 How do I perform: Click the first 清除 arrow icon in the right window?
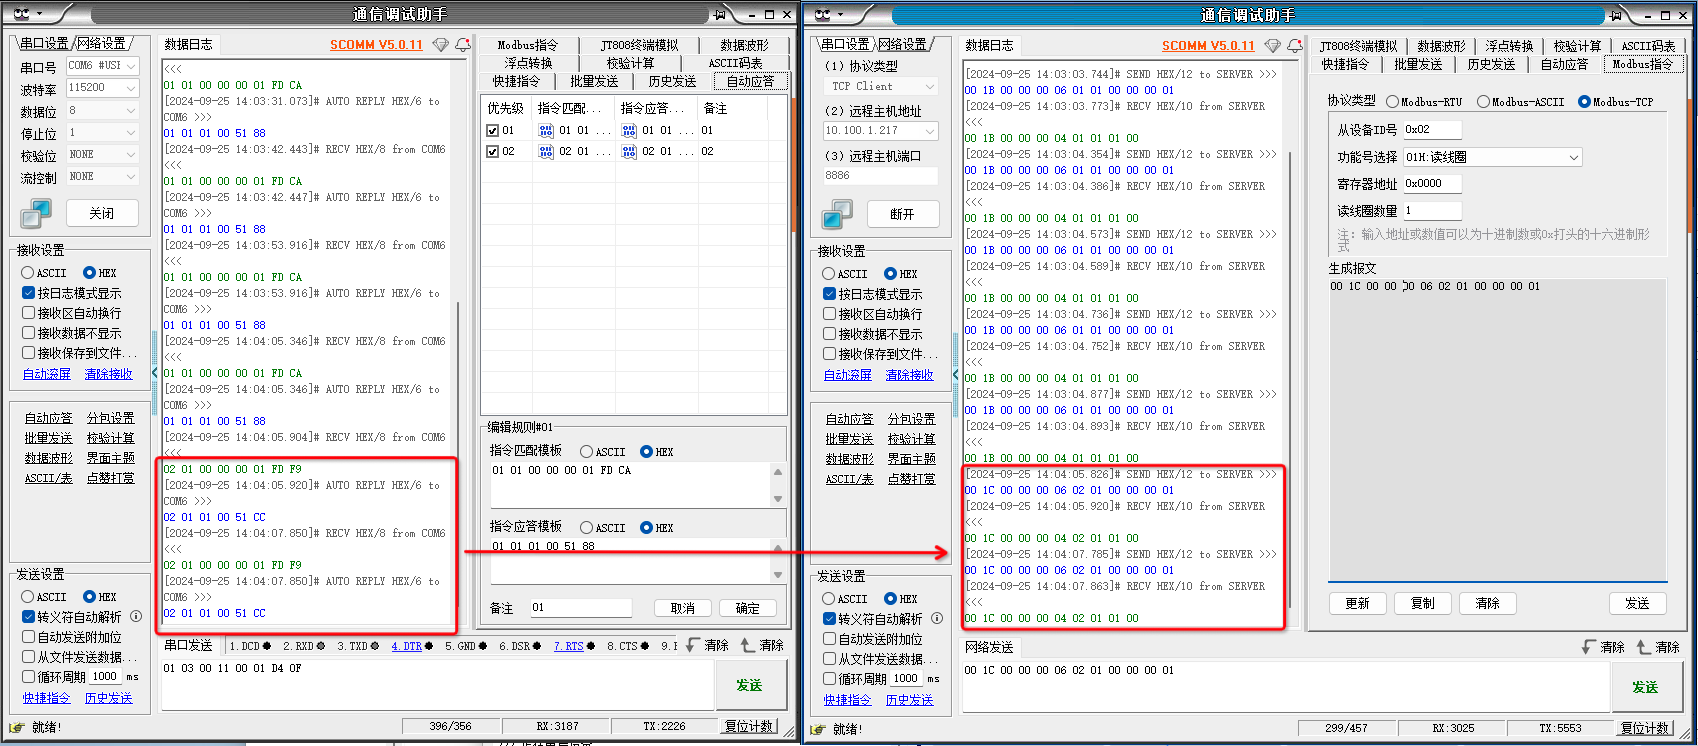[x=1589, y=647]
